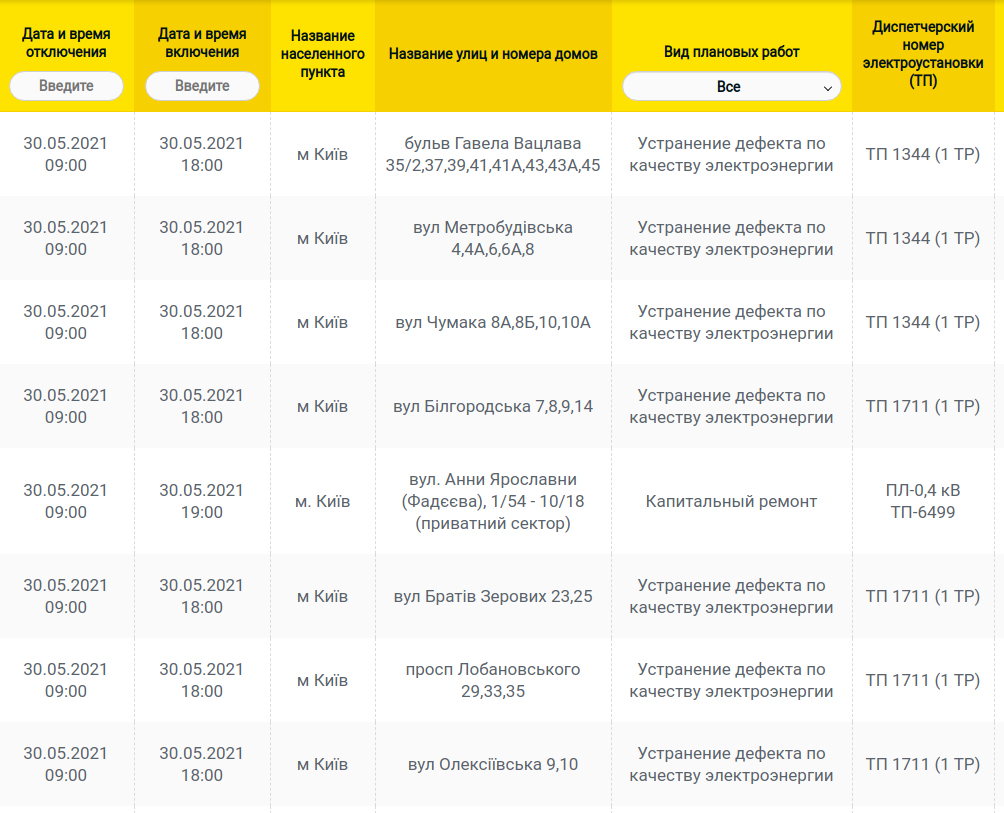Click the reconnection date in Лобановського row
Screen dimensions: 1004x813
pos(202,680)
